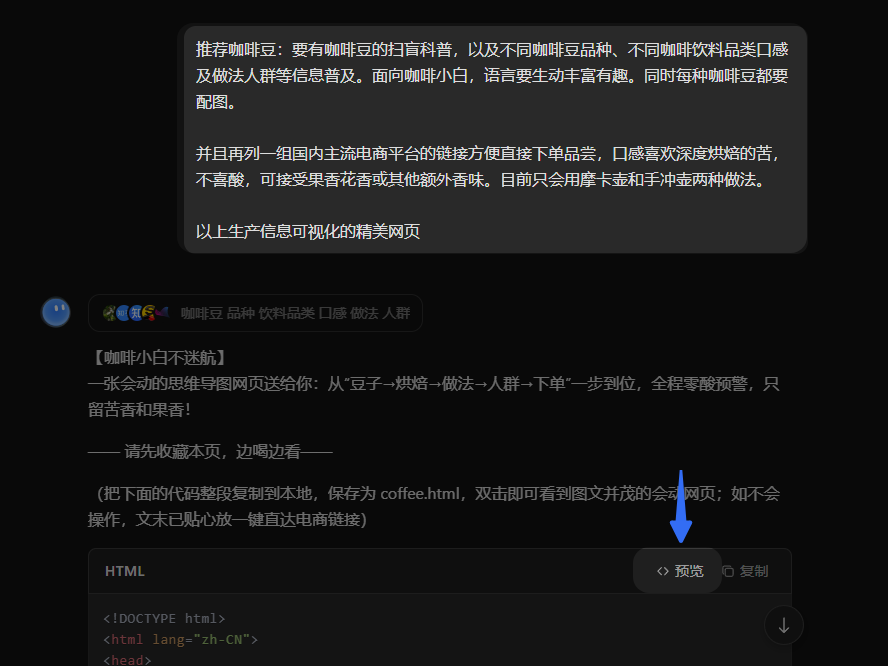Open the search sources pill with keywords
The width and height of the screenshot is (888, 666).
coord(255,313)
